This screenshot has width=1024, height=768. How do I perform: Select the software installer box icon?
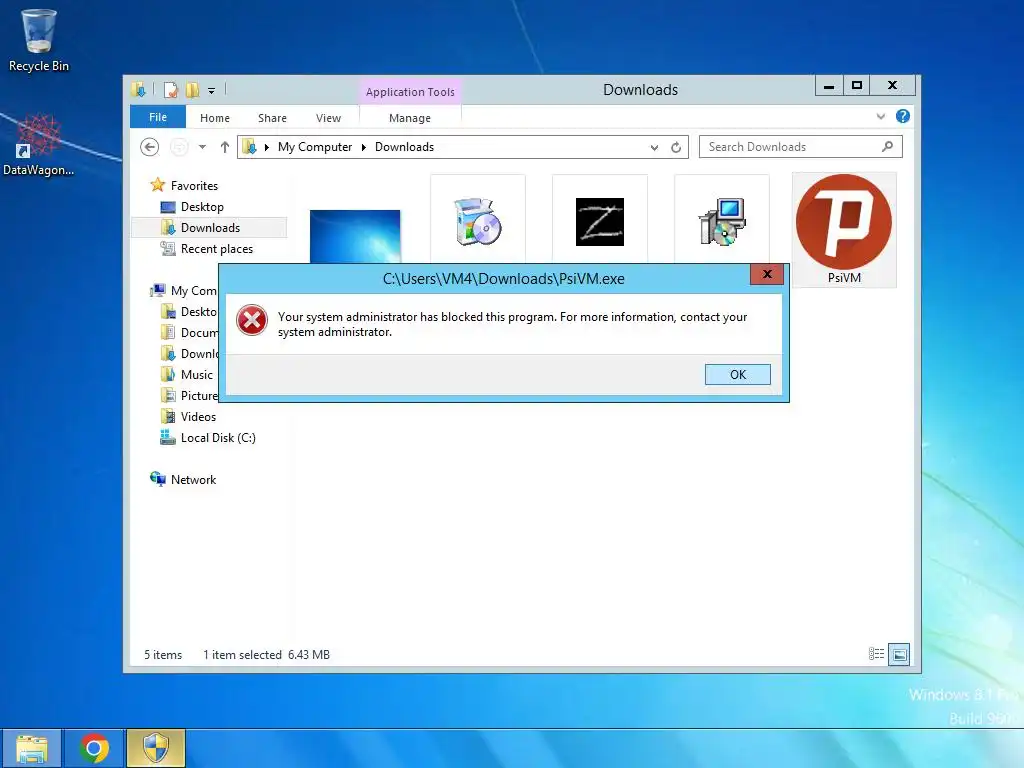pyautogui.click(x=477, y=222)
